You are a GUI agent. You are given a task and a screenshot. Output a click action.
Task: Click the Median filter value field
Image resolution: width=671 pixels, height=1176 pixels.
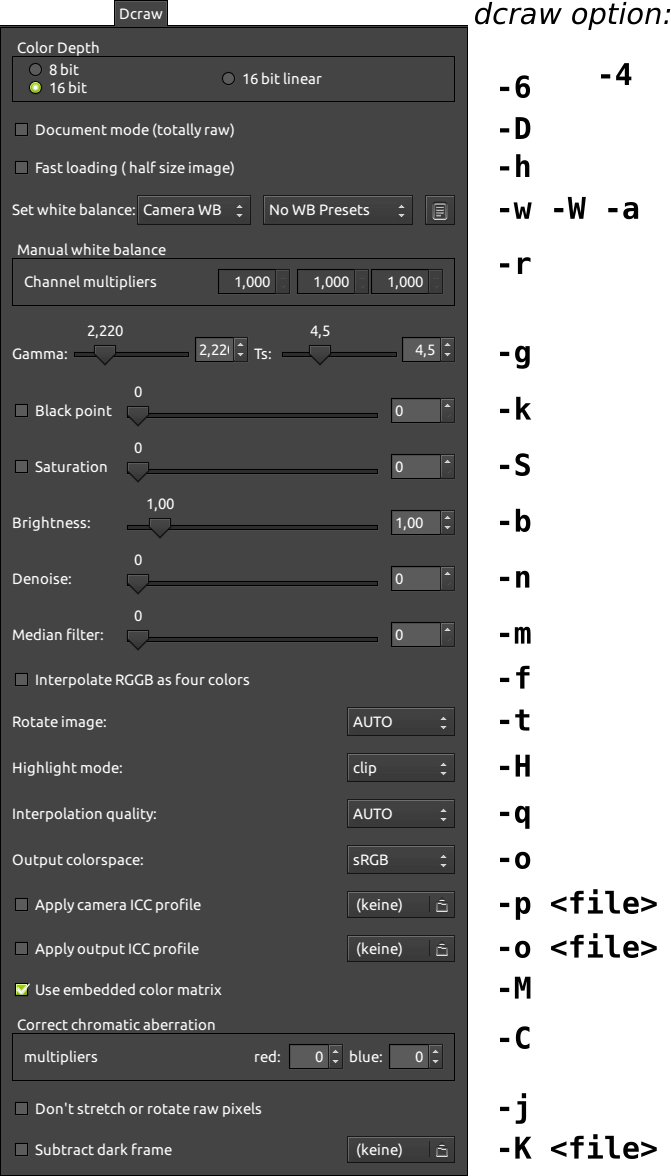(415, 634)
